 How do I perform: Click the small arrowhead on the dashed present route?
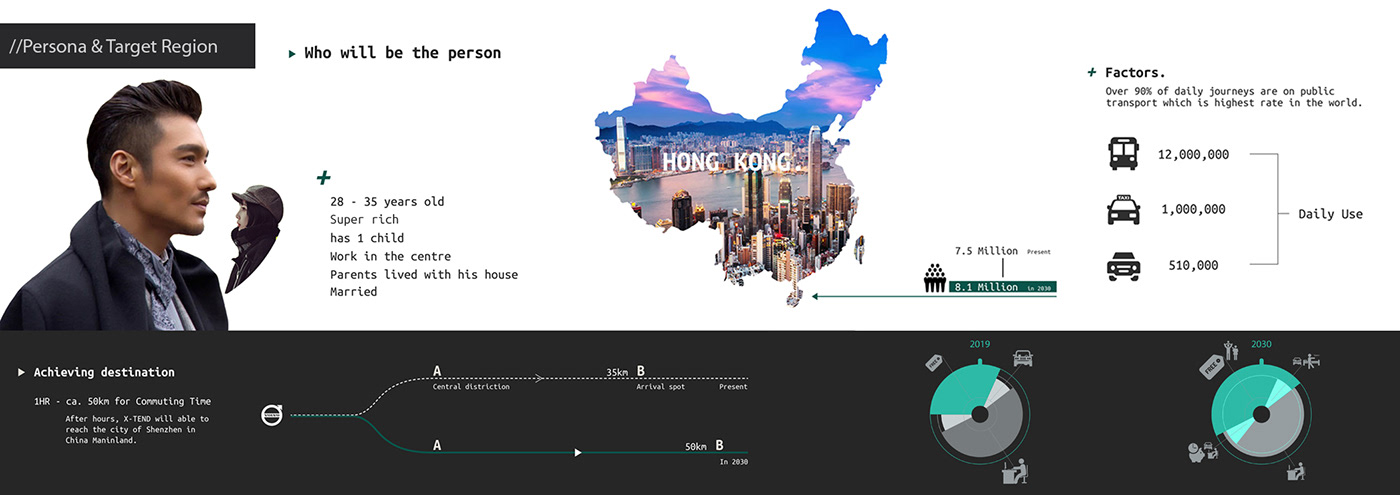(538, 378)
